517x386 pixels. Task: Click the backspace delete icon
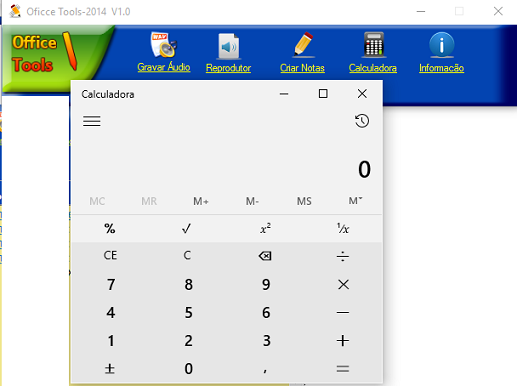click(265, 256)
